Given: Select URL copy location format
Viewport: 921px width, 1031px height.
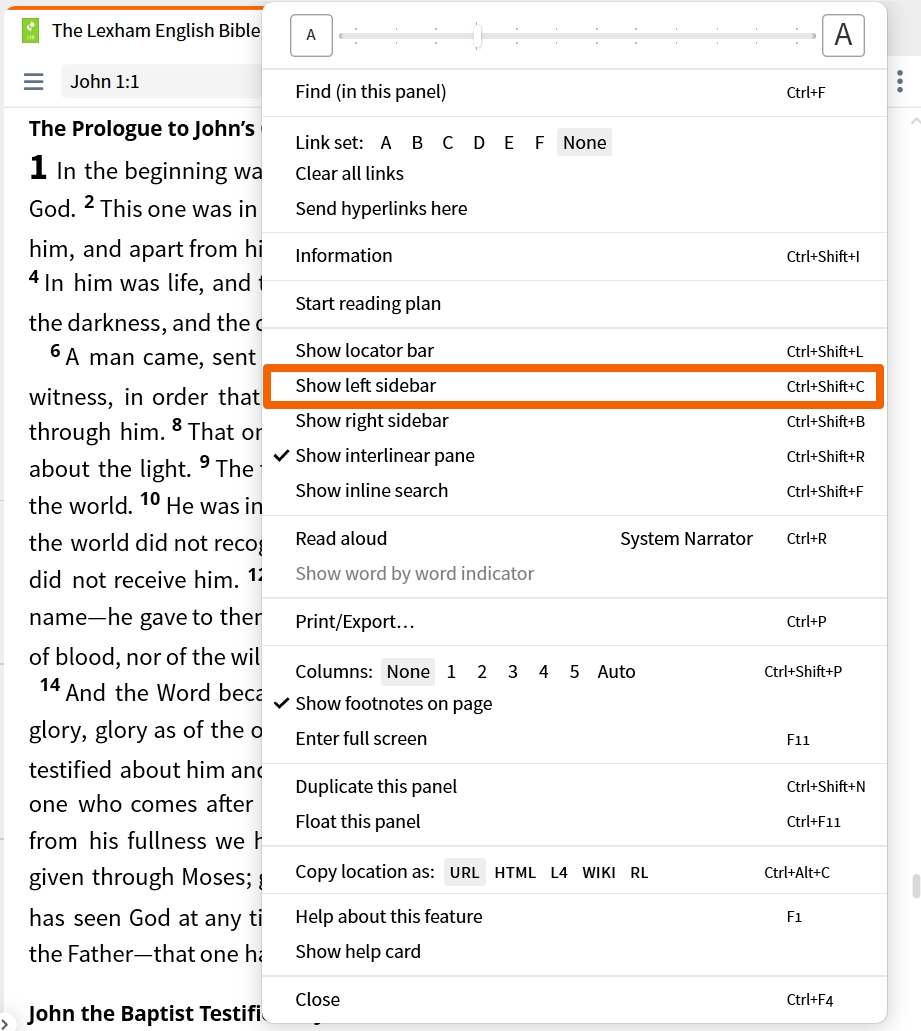Looking at the screenshot, I should (464, 873).
